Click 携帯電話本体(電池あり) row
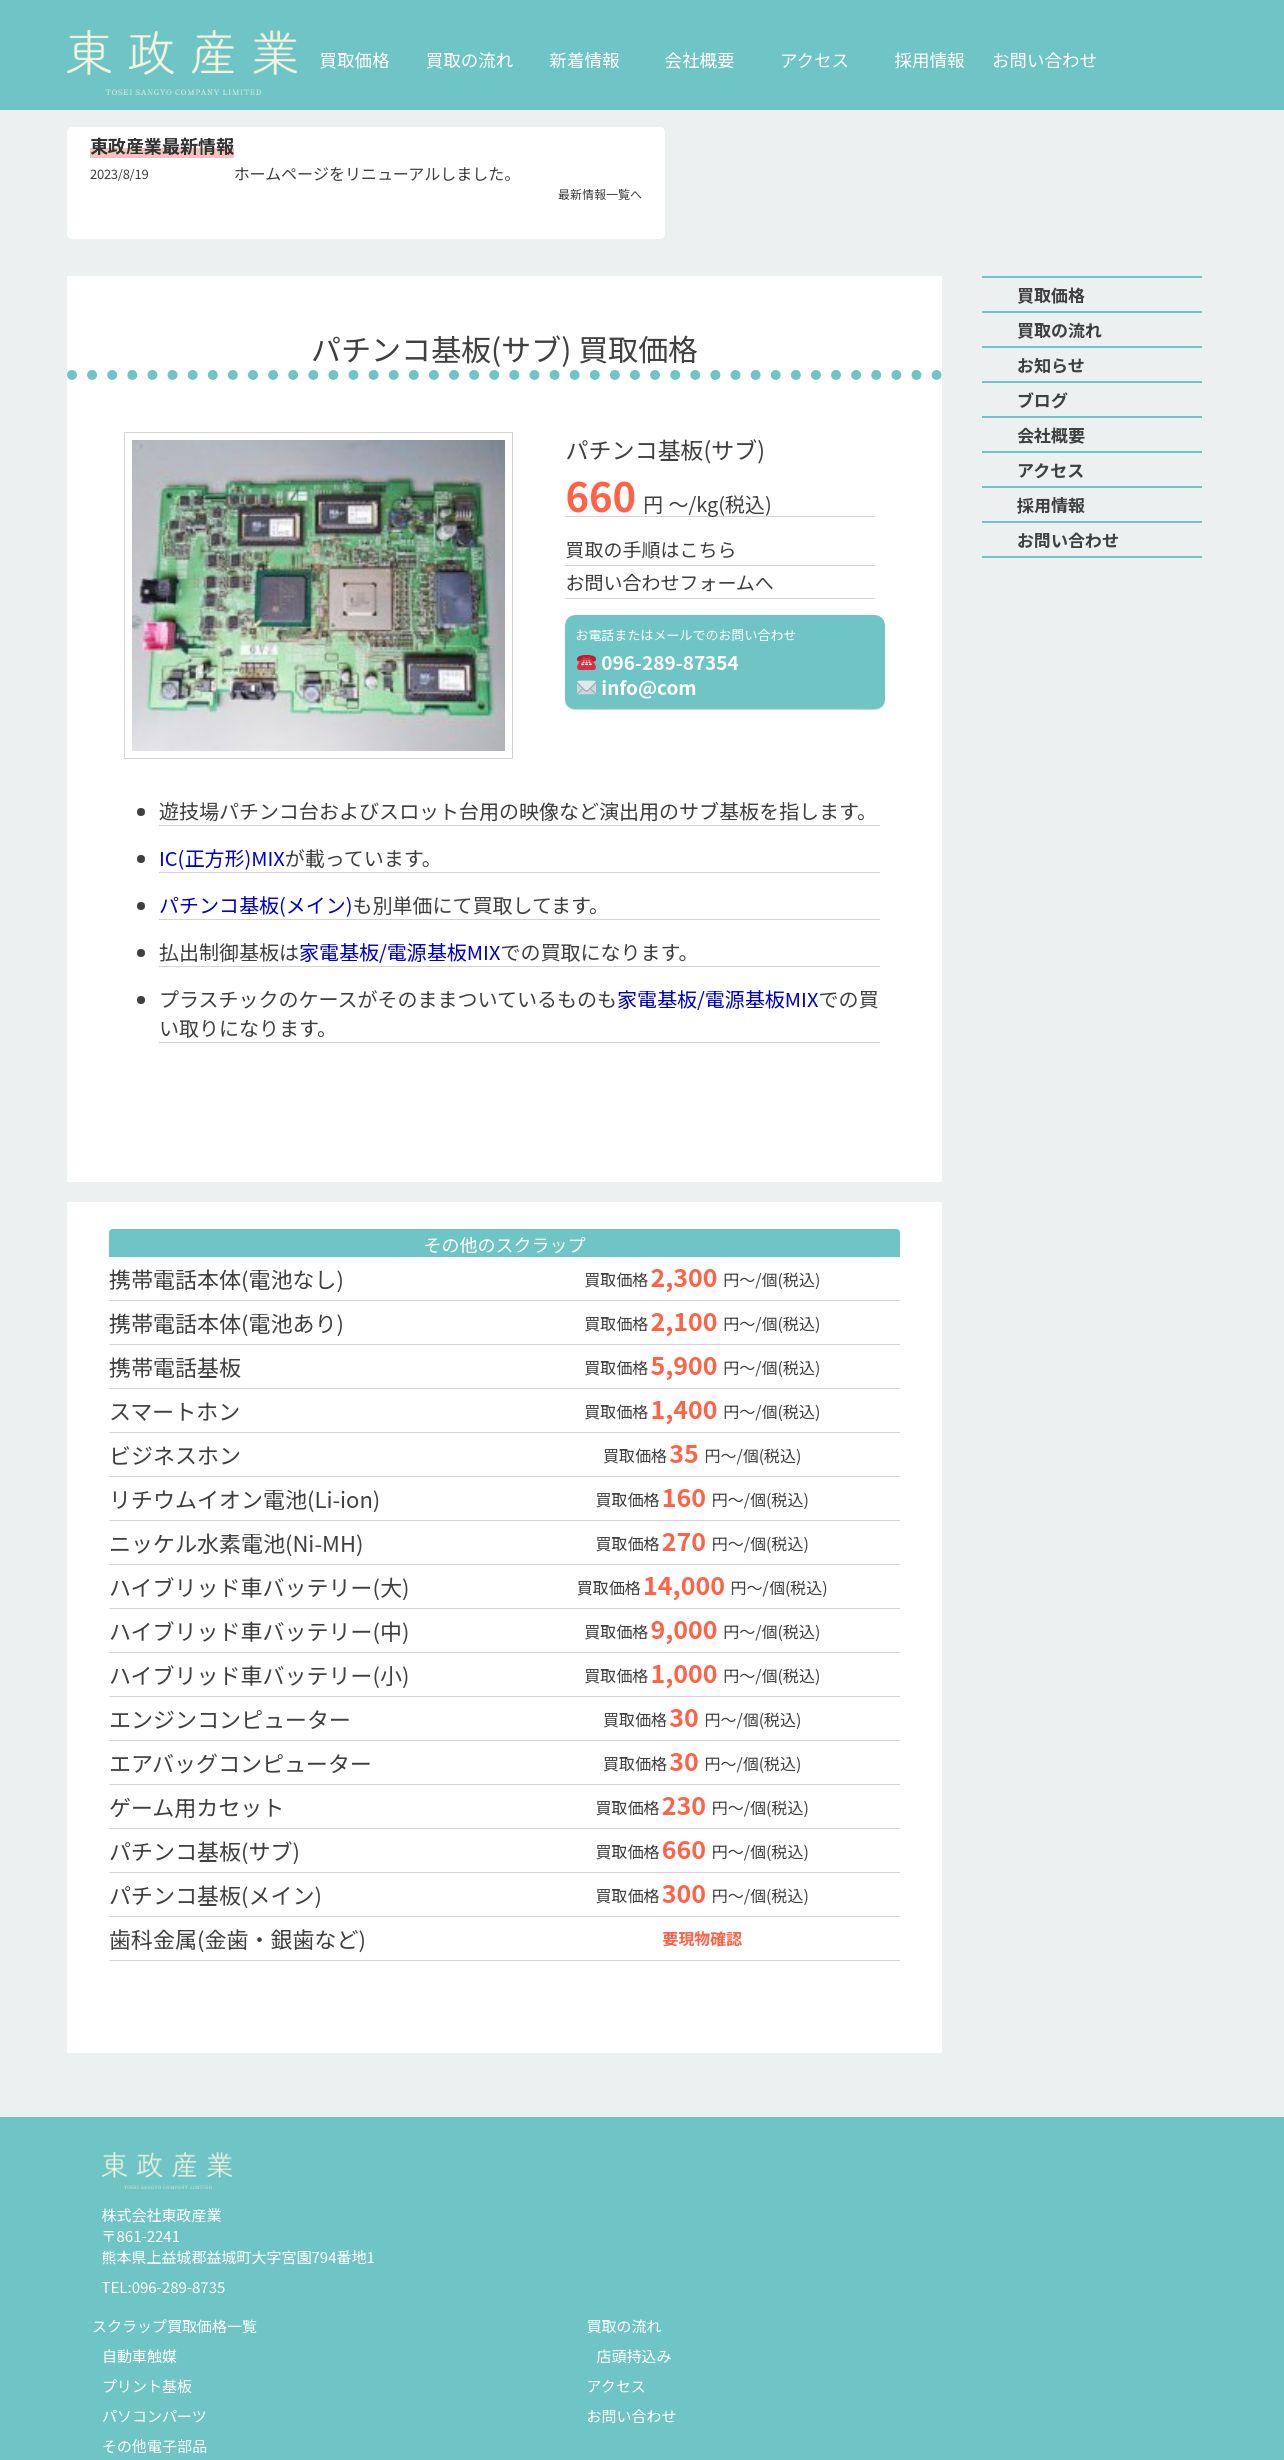The image size is (1284, 2460). [x=504, y=1324]
